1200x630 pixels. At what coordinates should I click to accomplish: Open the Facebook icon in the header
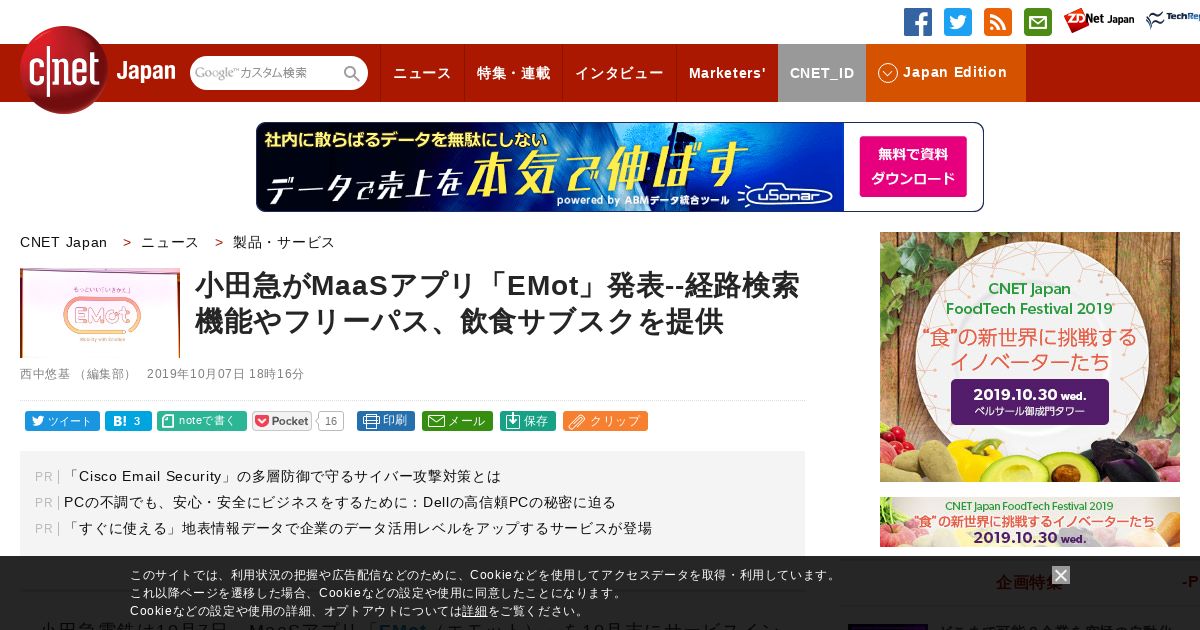pos(918,22)
